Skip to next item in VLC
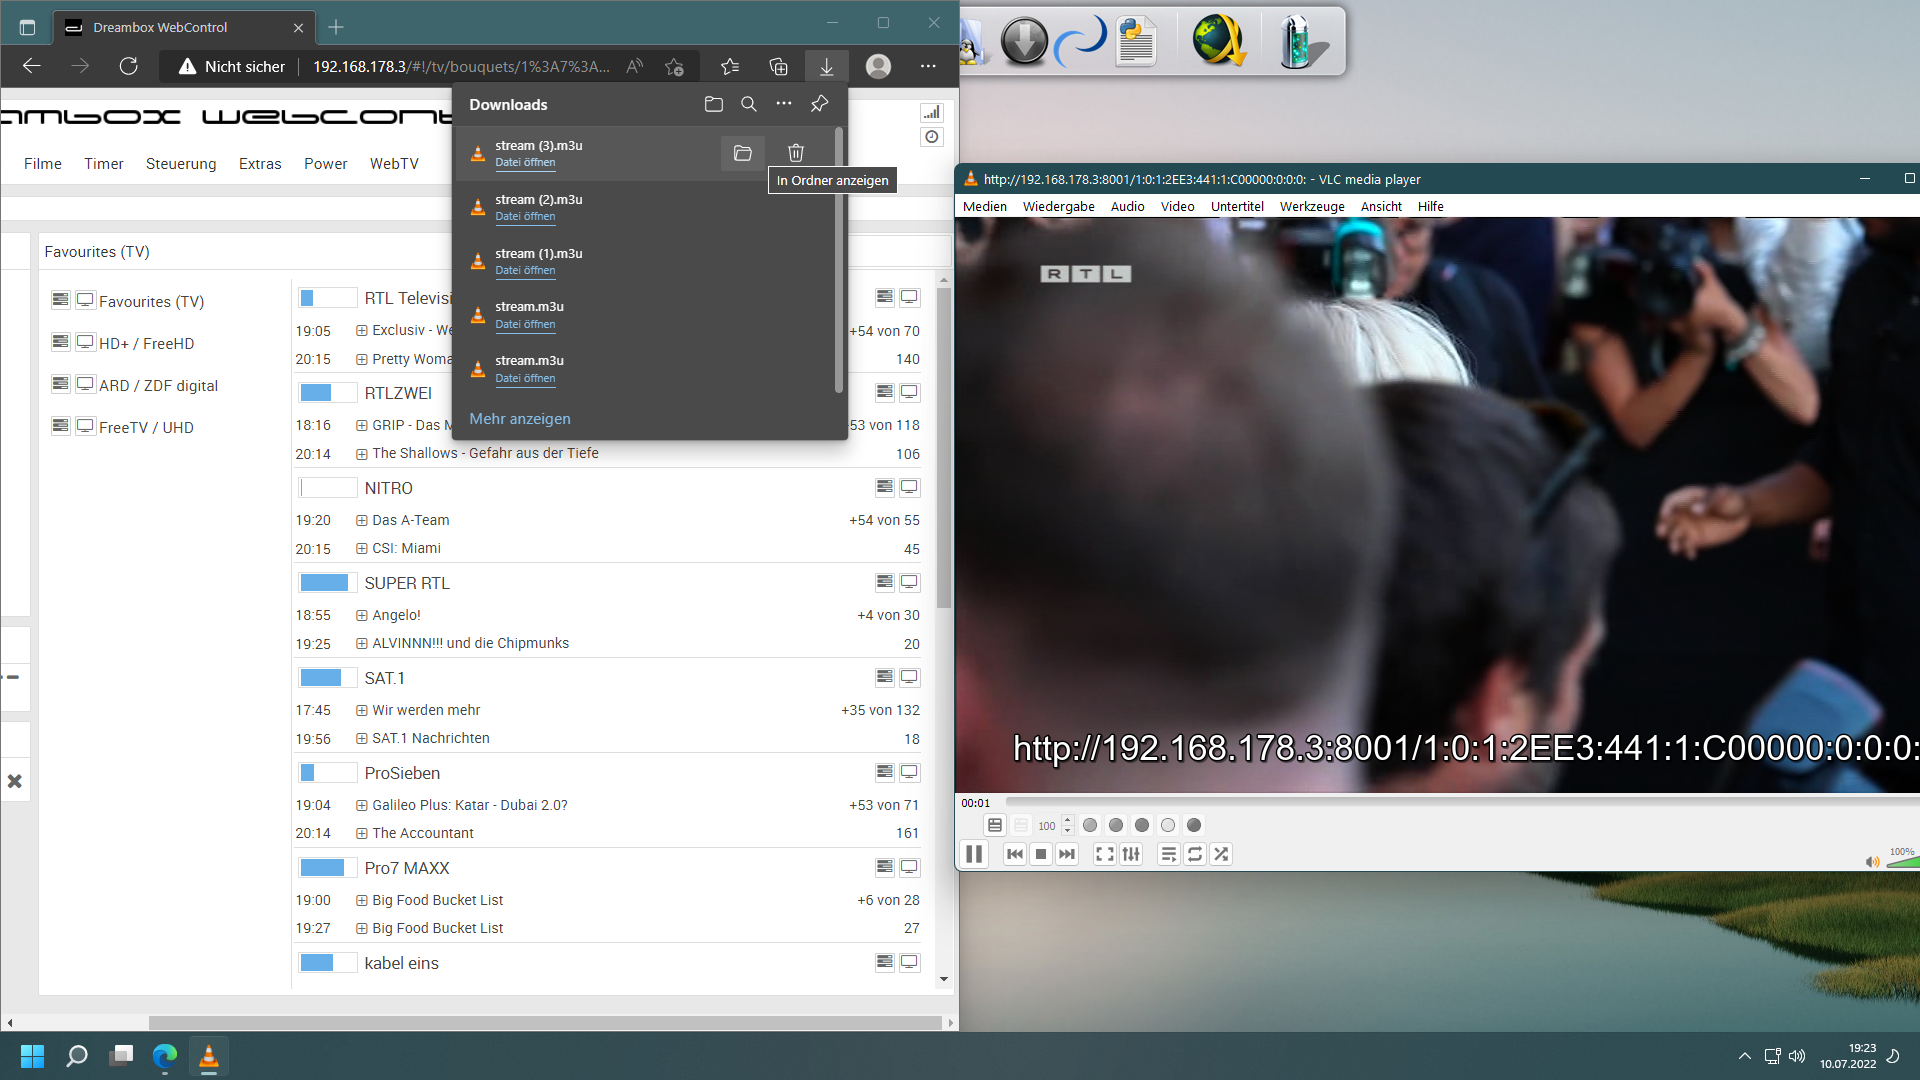Screen dimensions: 1920x1080 [x=1067, y=854]
